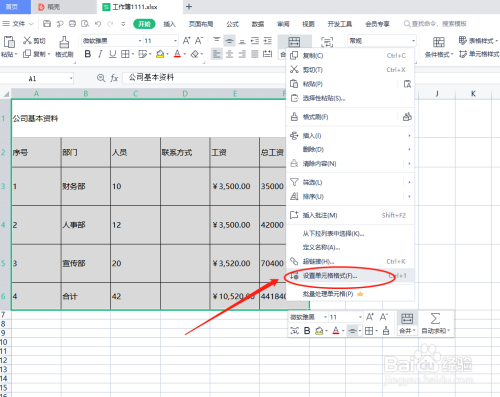Expand the Name Box A1 dropdown arrow
500x397 pixels.
pyautogui.click(x=71, y=79)
